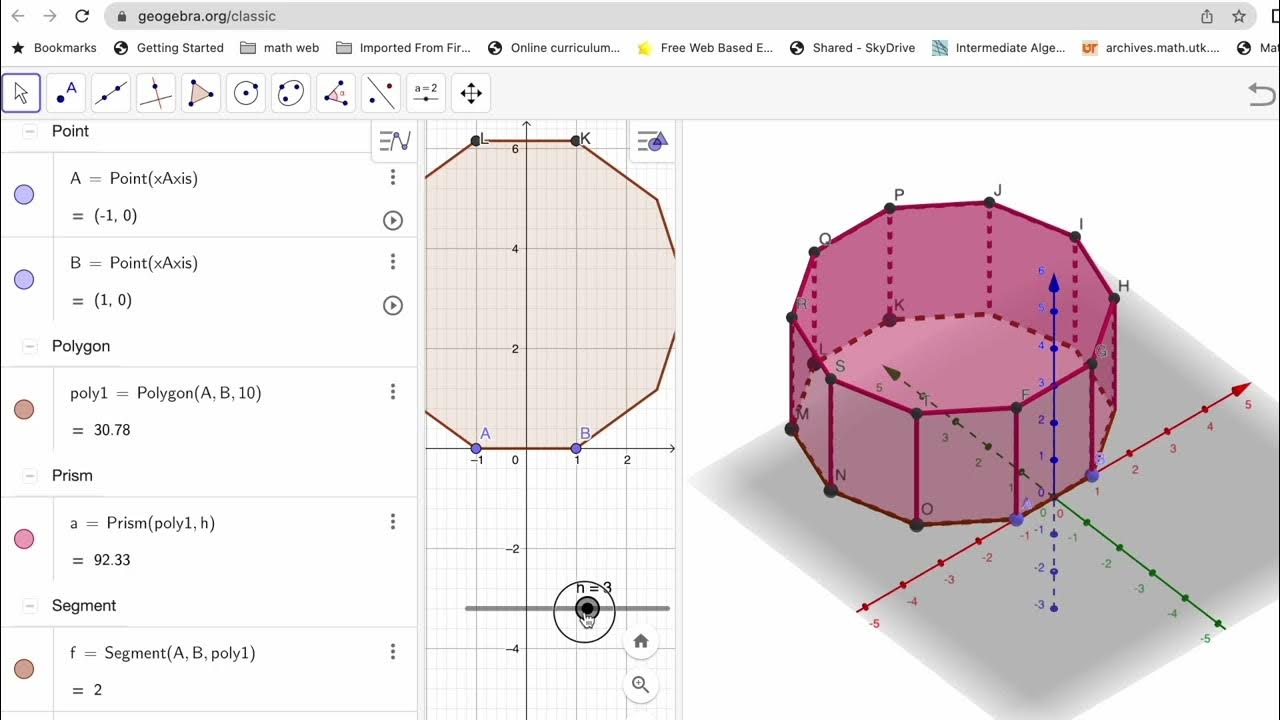Click point K in the 2D Graphics view
Screen dimensions: 1280x720
pos(576,141)
